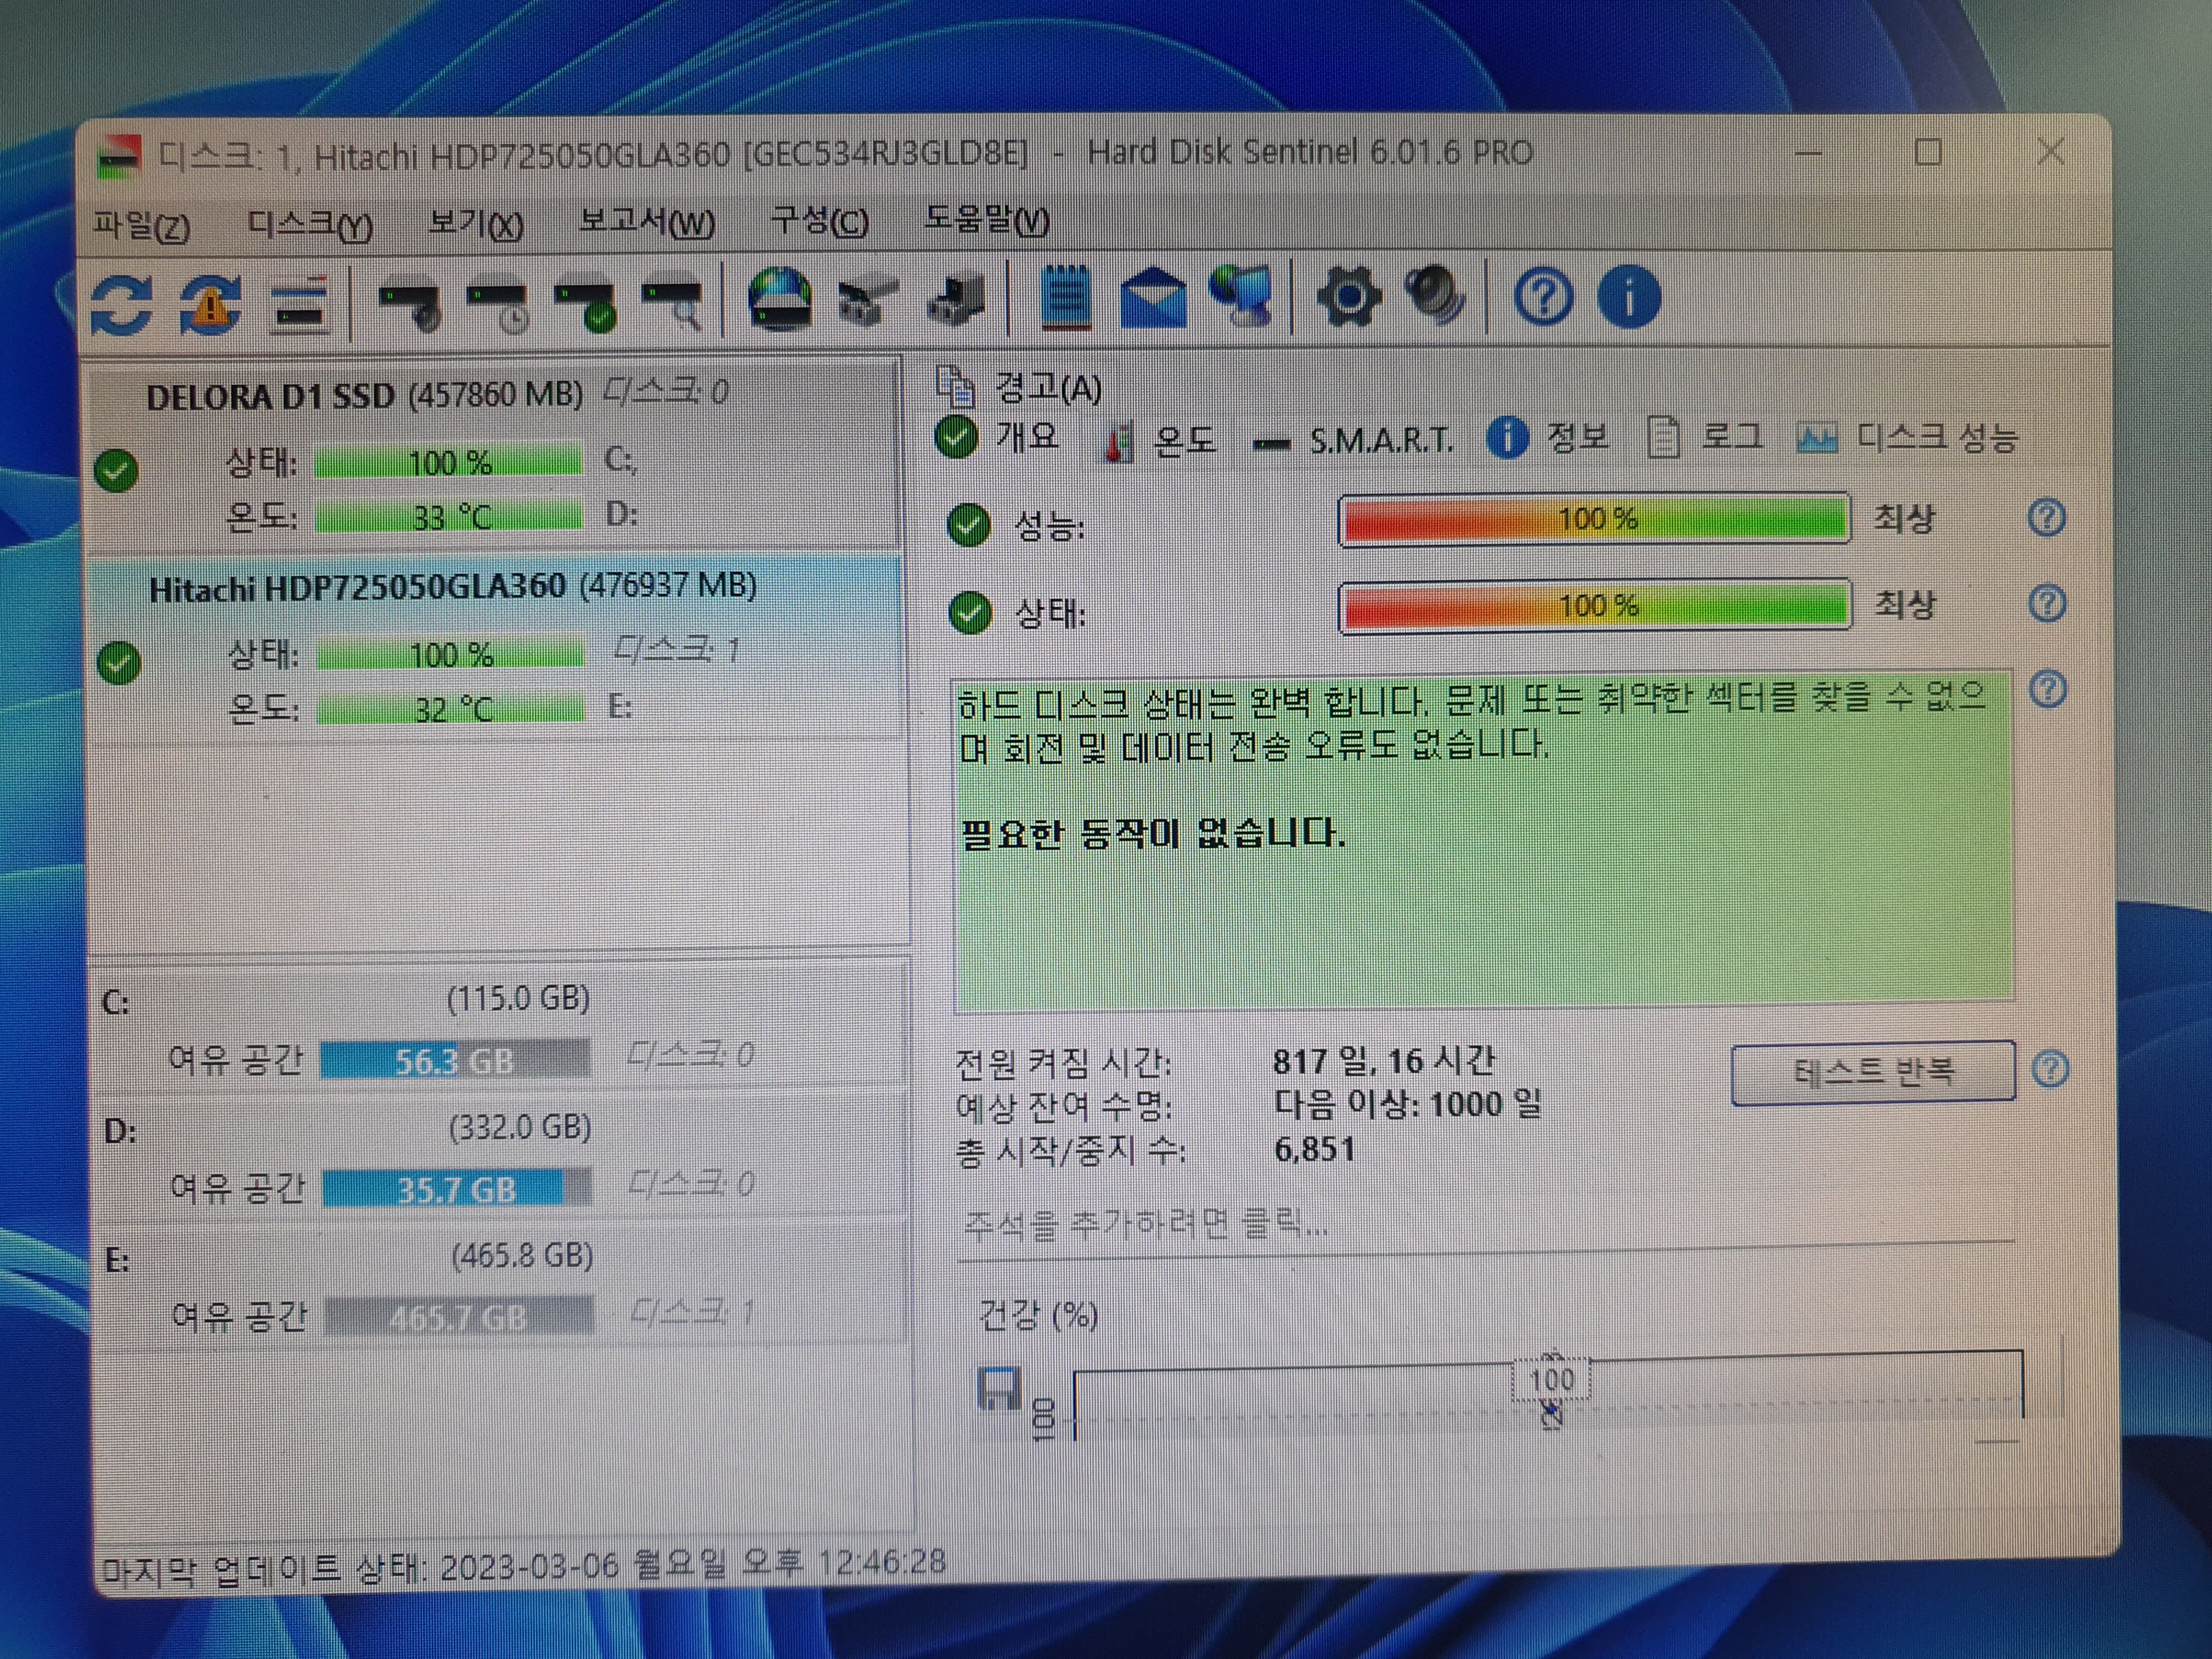This screenshot has height=1659, width=2212.
Task: Click the 마지막 업데이트 상태 status bar text
Action: (x=523, y=1566)
